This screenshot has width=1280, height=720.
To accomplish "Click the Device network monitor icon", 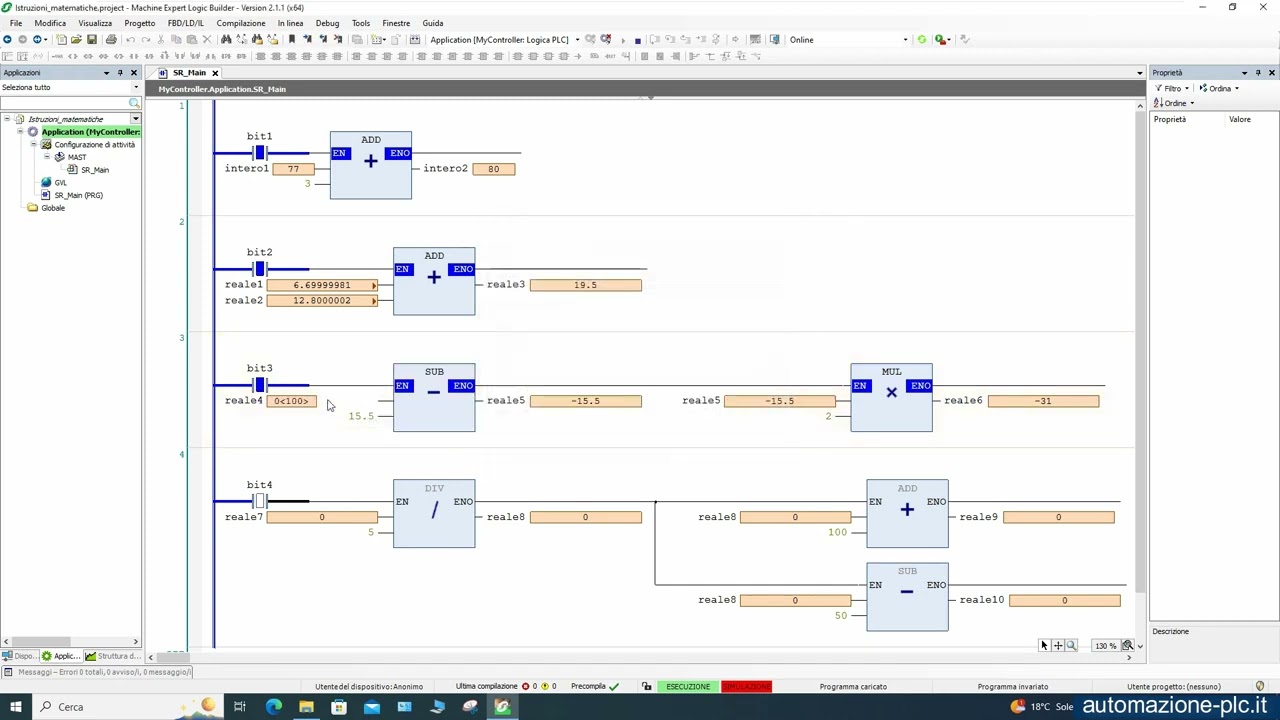I will point(775,40).
